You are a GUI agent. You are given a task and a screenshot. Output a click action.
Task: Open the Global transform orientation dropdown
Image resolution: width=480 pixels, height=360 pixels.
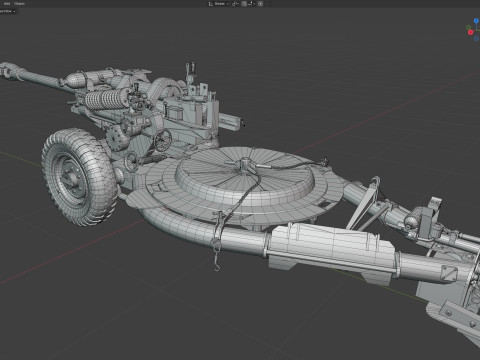[x=219, y=4]
